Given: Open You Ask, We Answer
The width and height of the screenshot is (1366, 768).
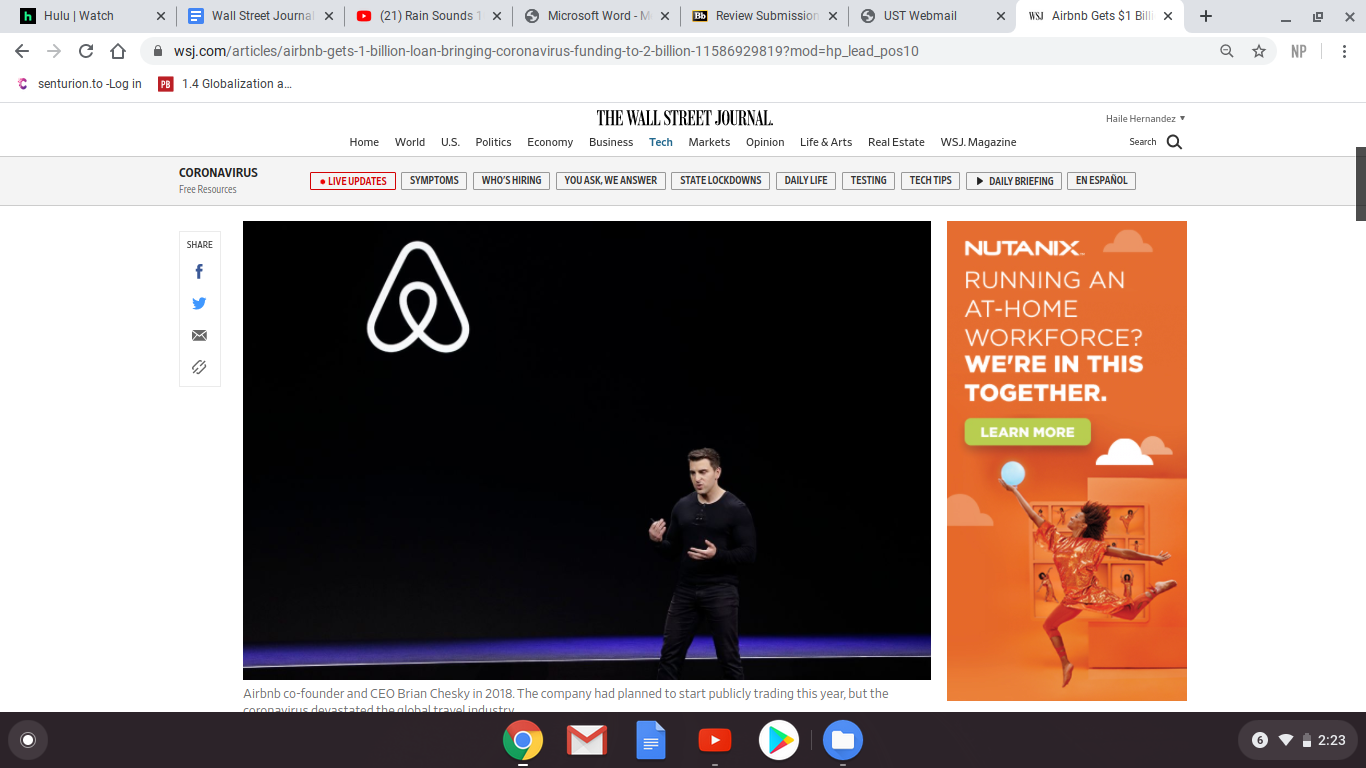Looking at the screenshot, I should tap(610, 181).
